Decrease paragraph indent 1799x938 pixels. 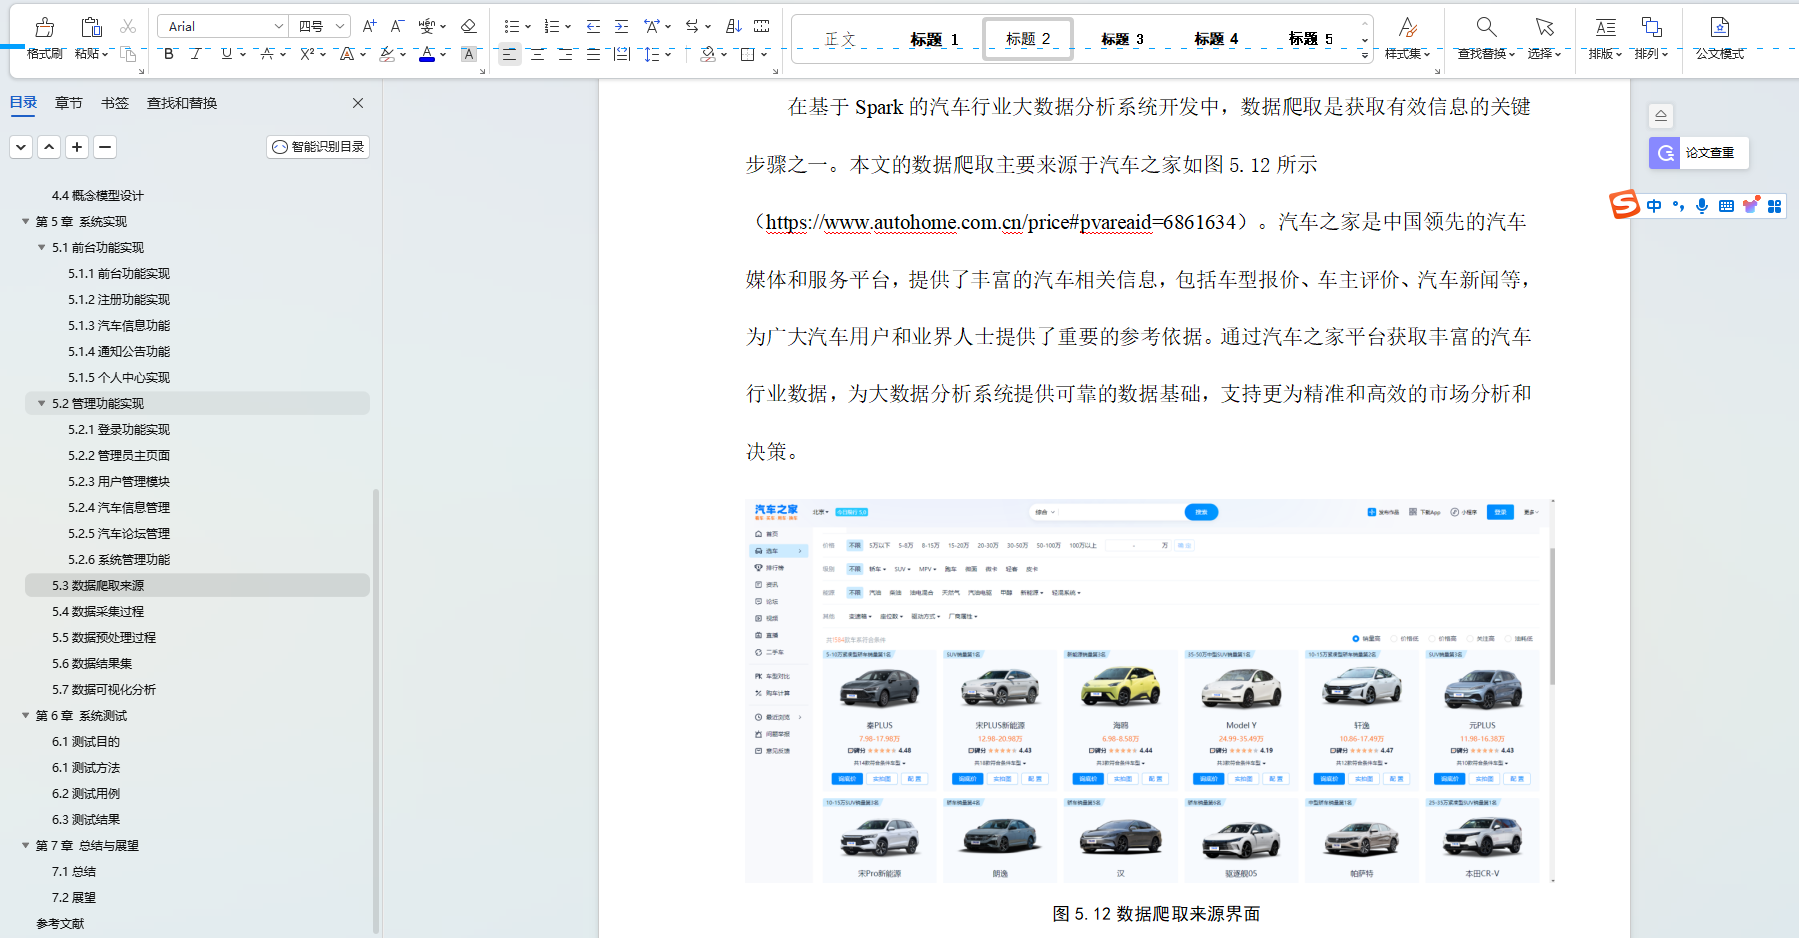coord(594,27)
